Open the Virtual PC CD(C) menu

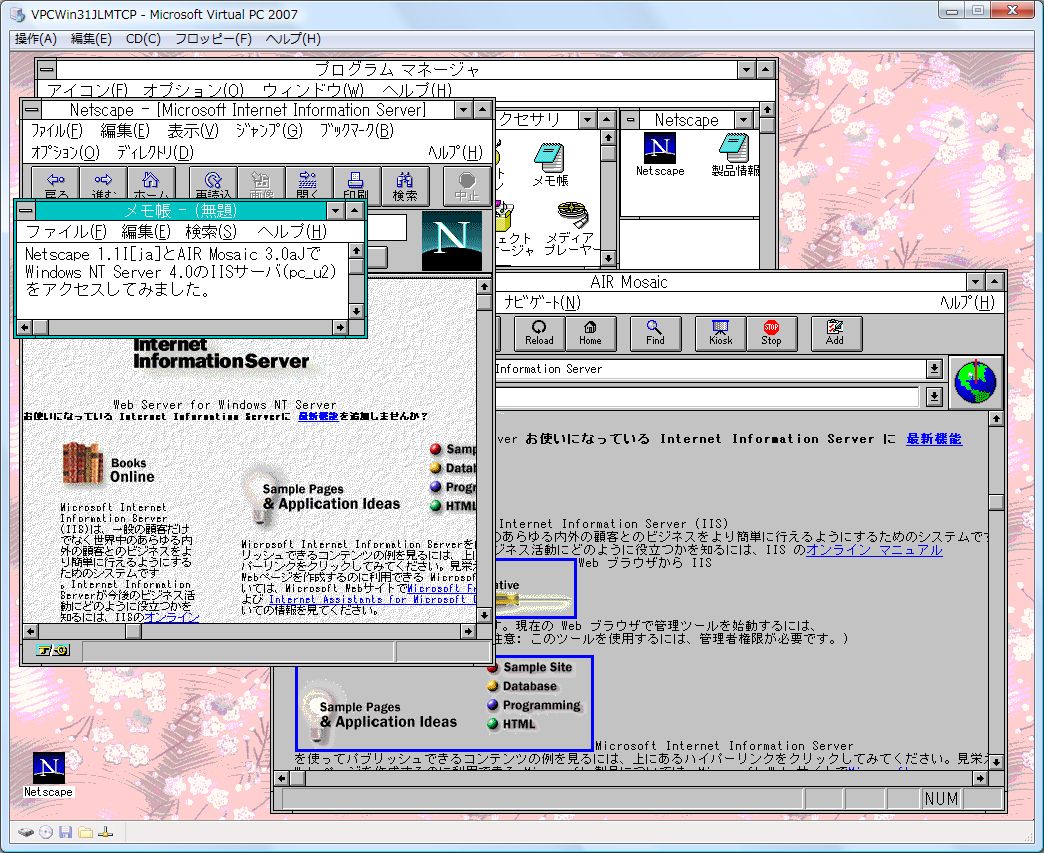click(143, 39)
